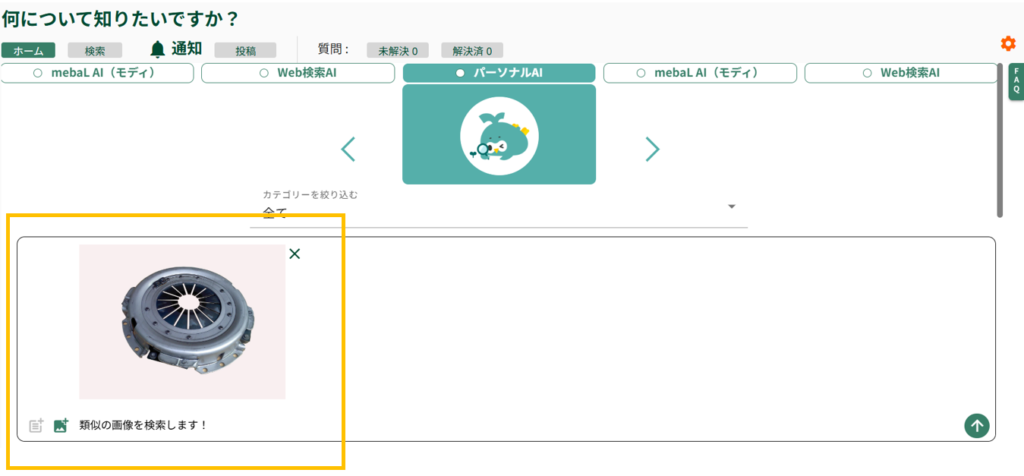Image resolution: width=1024 pixels, height=476 pixels.
Task: Remove attached image with the X icon
Action: click(294, 254)
